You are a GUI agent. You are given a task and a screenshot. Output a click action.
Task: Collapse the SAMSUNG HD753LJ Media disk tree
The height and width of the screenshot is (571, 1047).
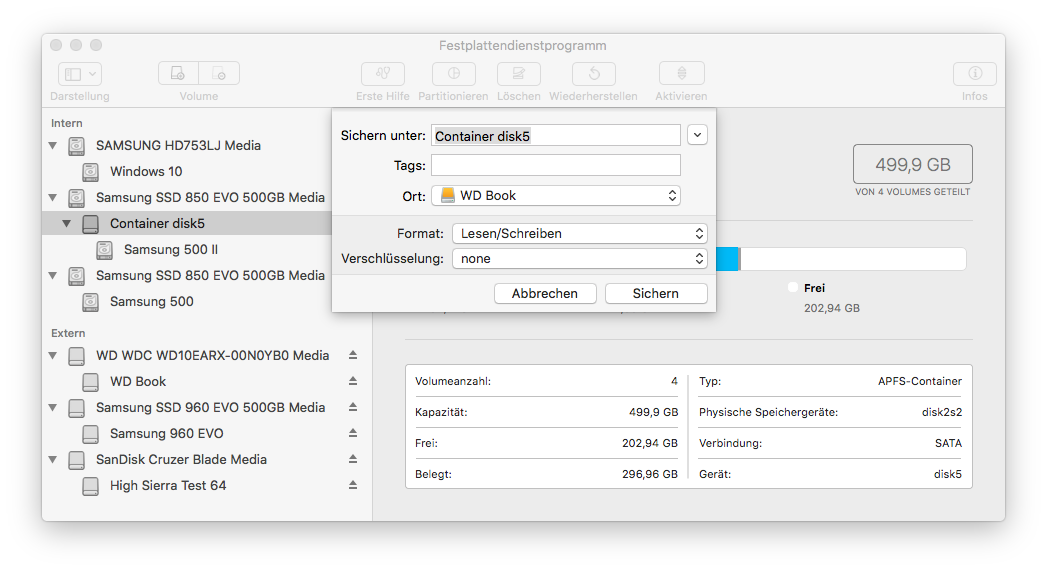point(53,146)
